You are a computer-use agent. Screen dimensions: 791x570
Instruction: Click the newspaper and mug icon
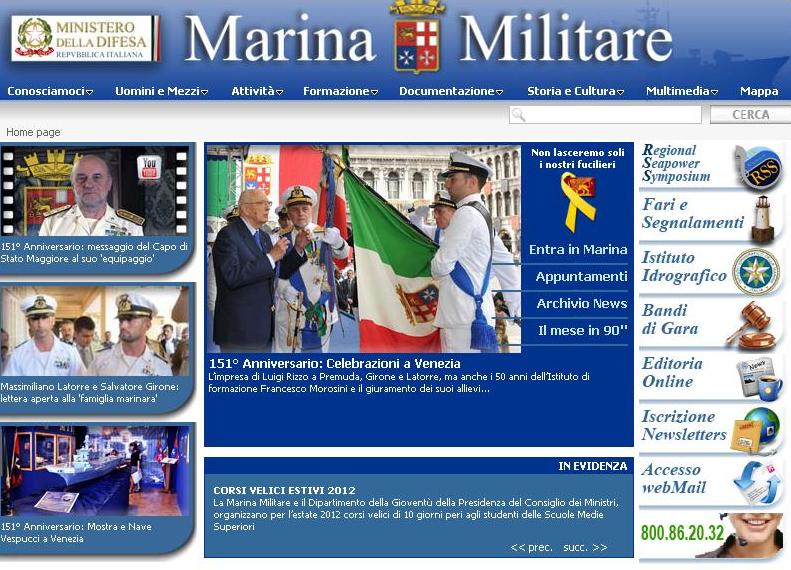tap(759, 378)
